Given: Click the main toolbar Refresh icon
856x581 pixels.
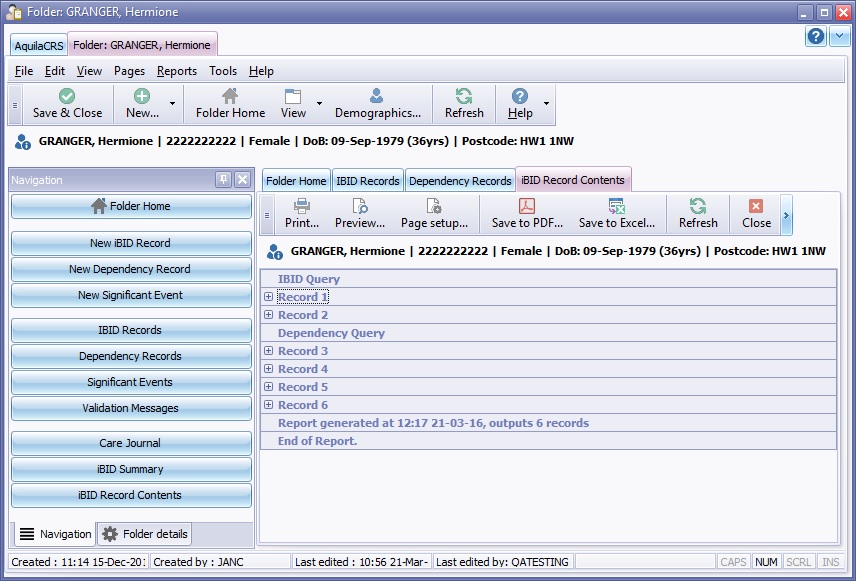Looking at the screenshot, I should tap(464, 96).
